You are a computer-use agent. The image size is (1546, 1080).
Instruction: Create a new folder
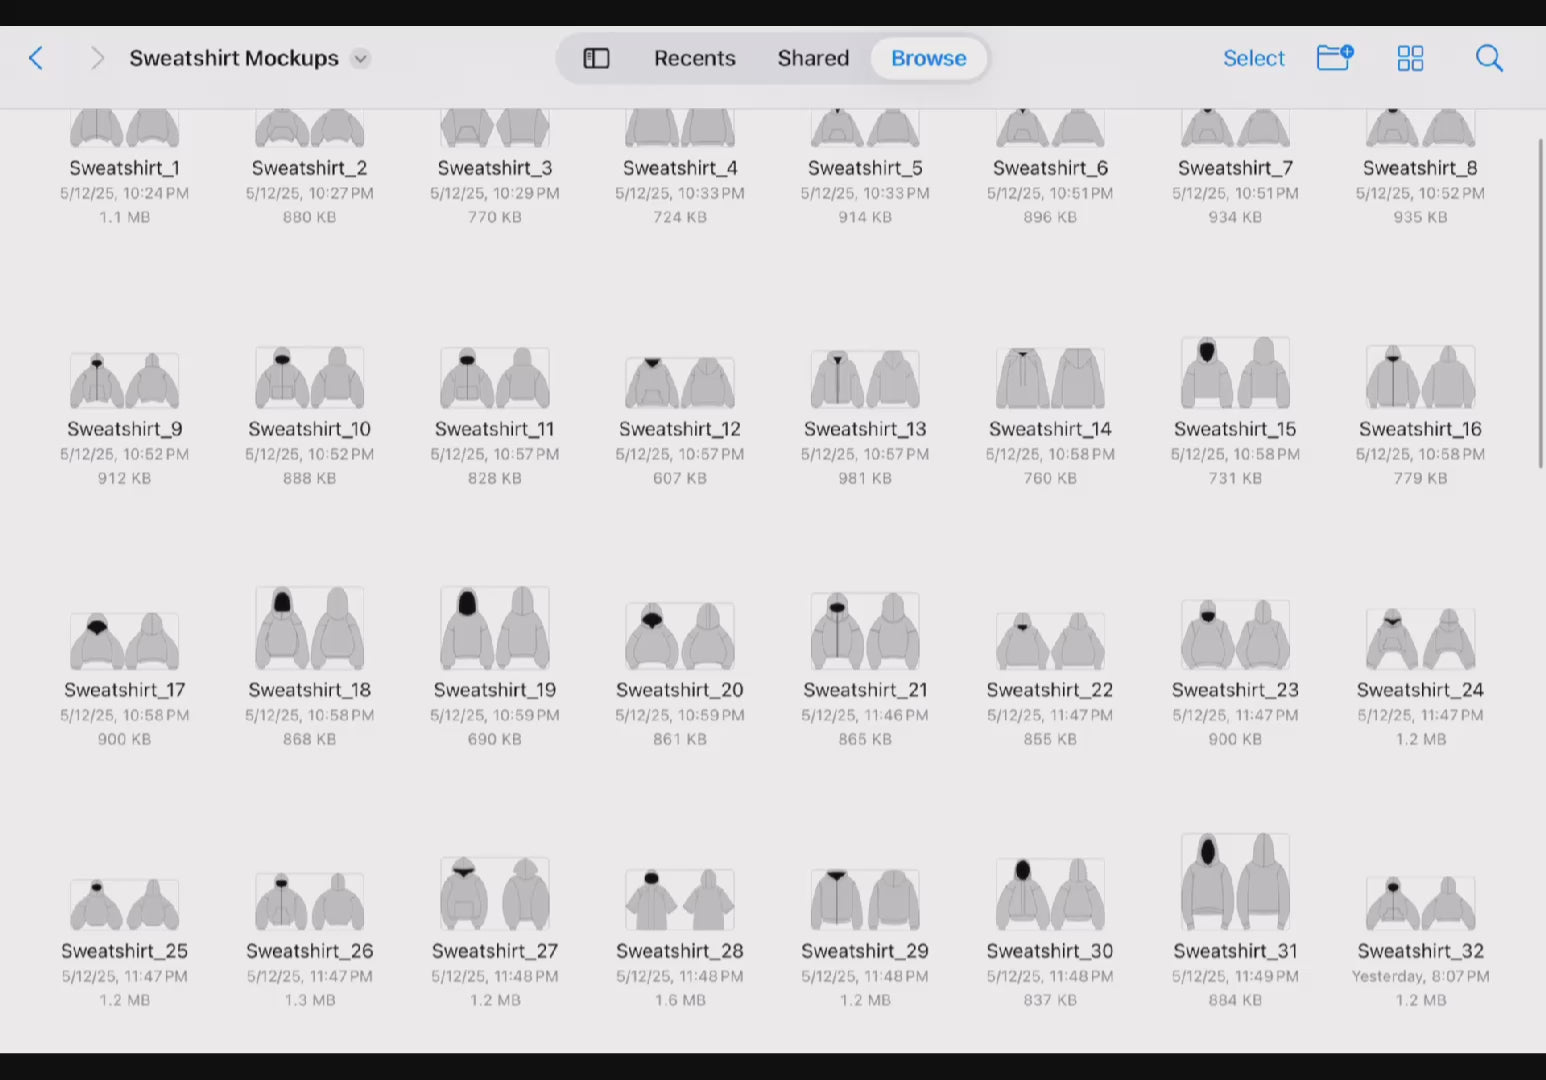point(1334,58)
